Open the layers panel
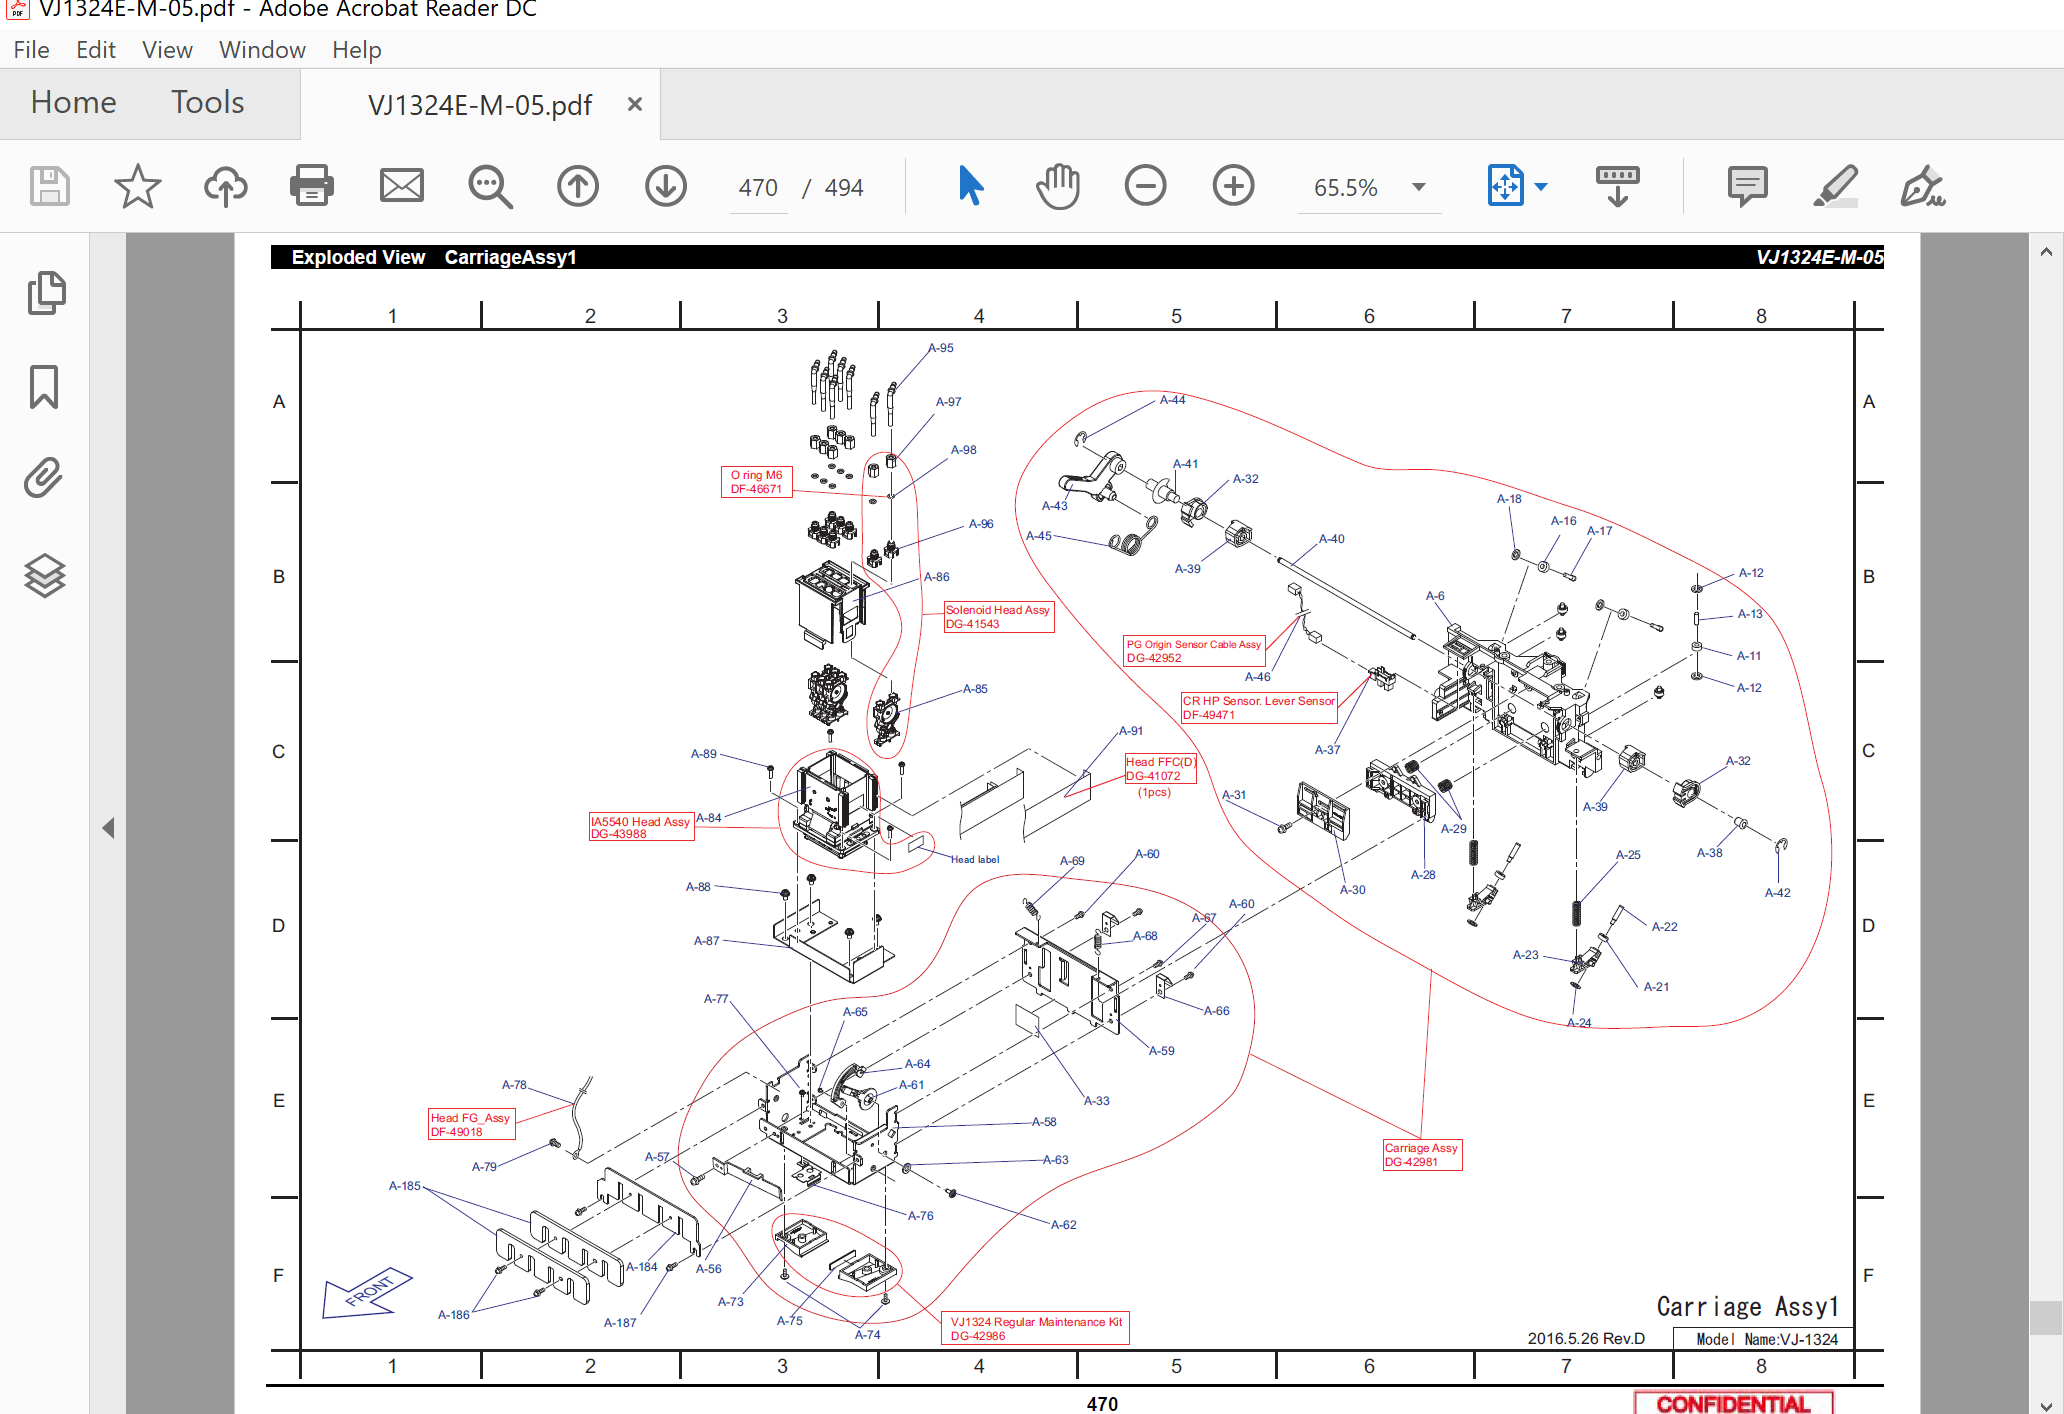Image resolution: width=2064 pixels, height=1414 pixels. coord(44,575)
